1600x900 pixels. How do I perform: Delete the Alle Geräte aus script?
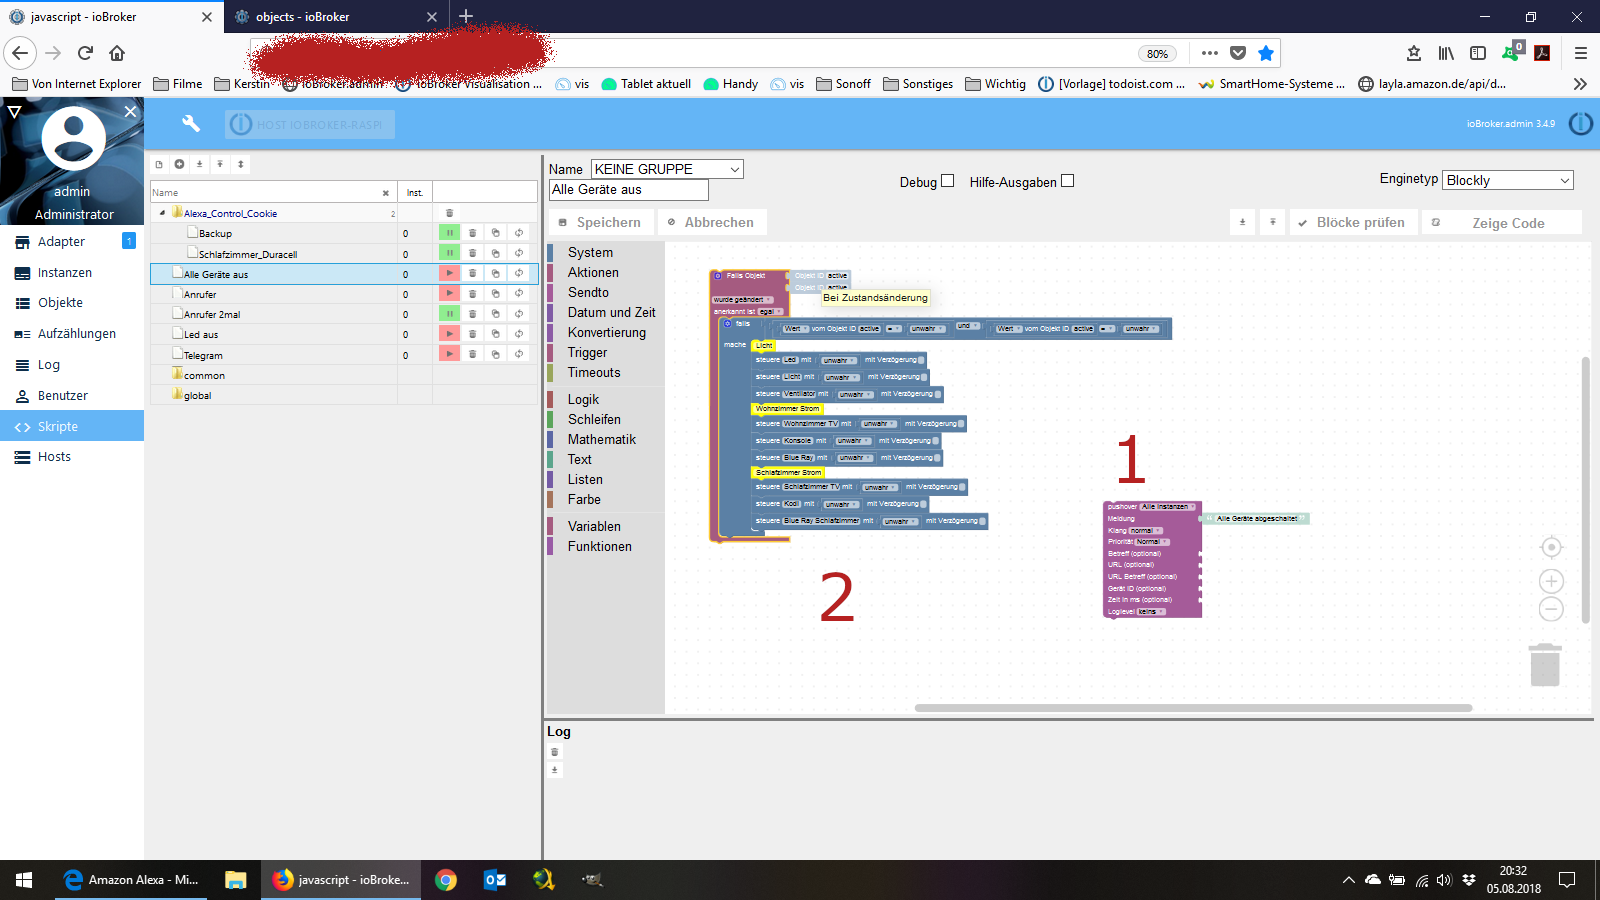[473, 274]
